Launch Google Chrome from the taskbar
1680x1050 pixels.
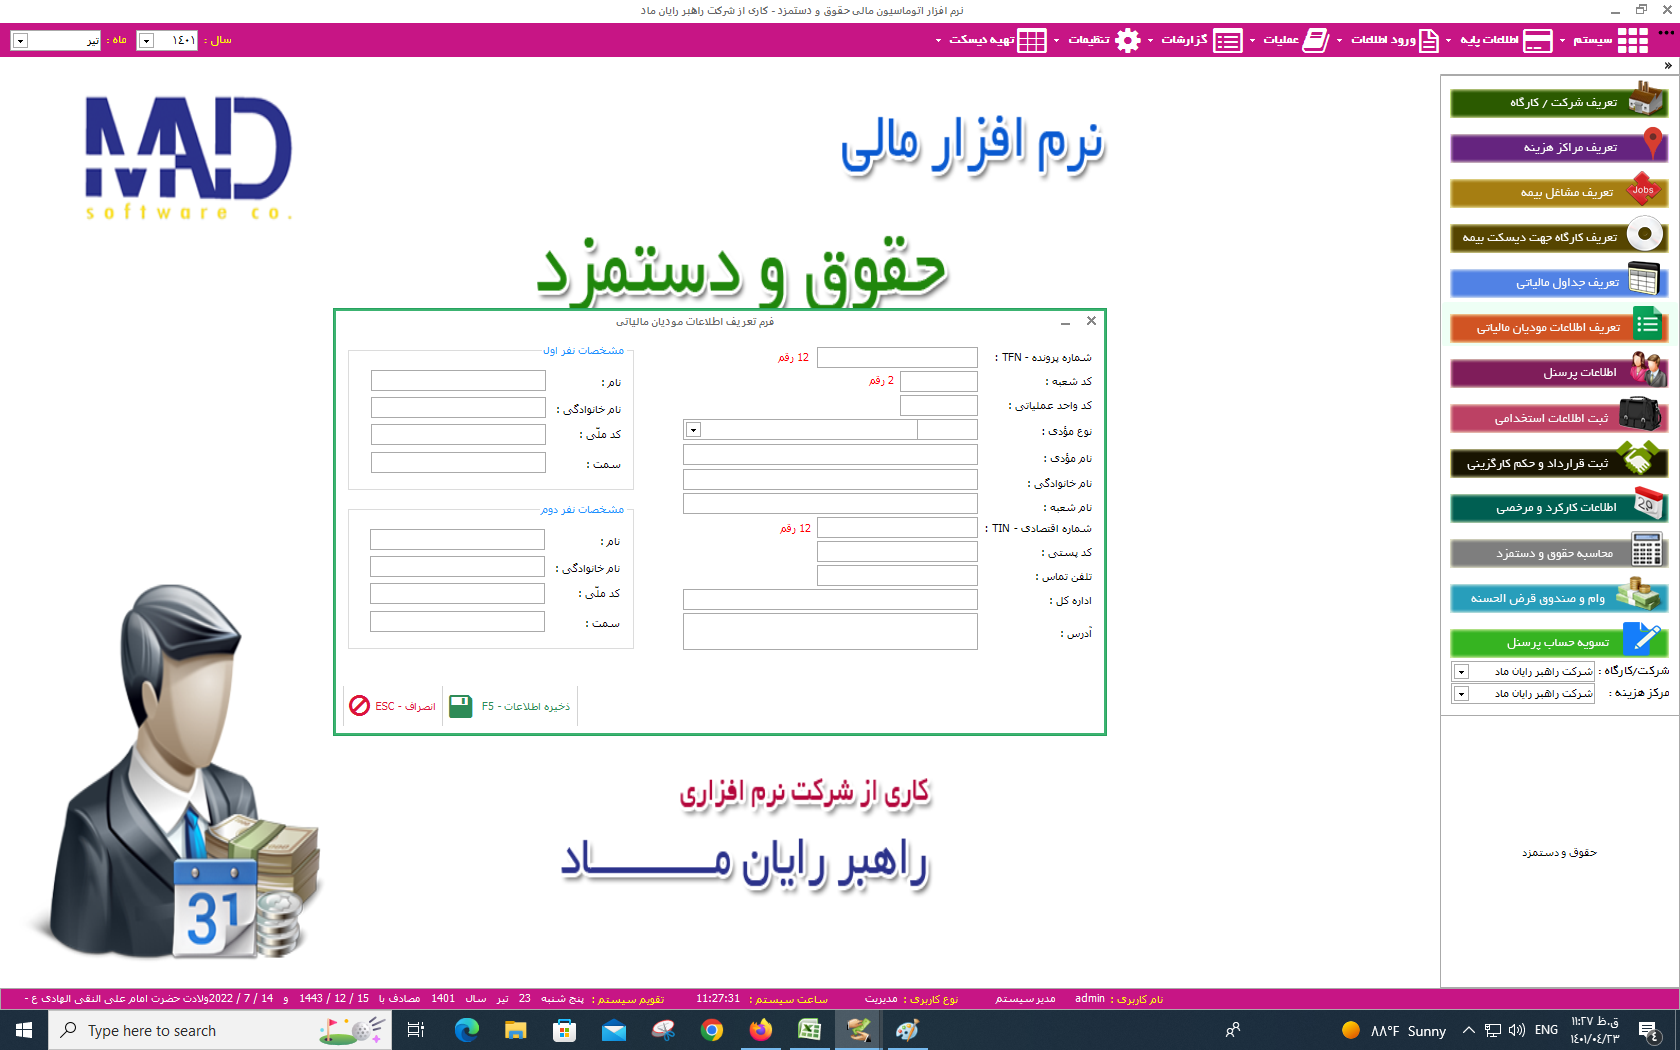tap(712, 1030)
